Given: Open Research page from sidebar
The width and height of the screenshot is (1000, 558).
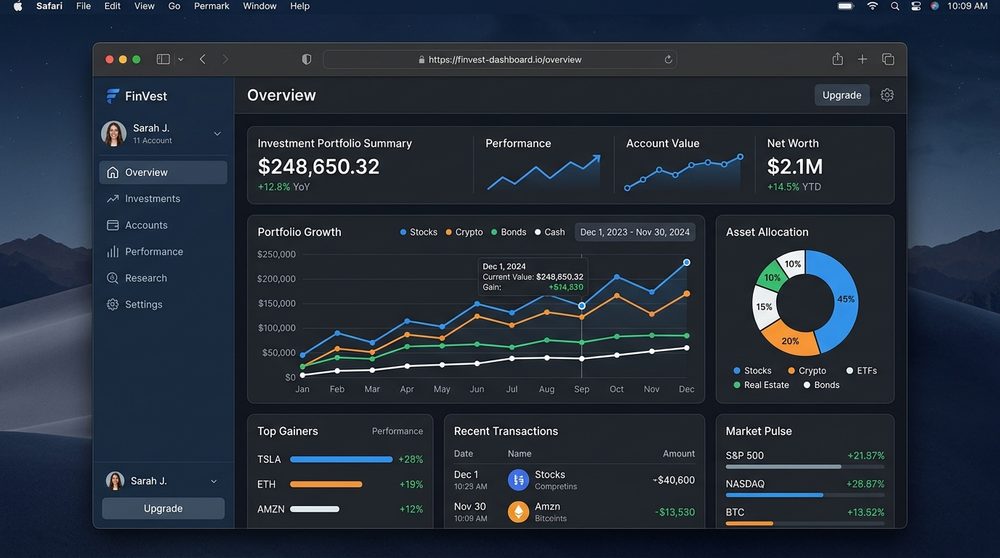Looking at the screenshot, I should click(x=163, y=278).
